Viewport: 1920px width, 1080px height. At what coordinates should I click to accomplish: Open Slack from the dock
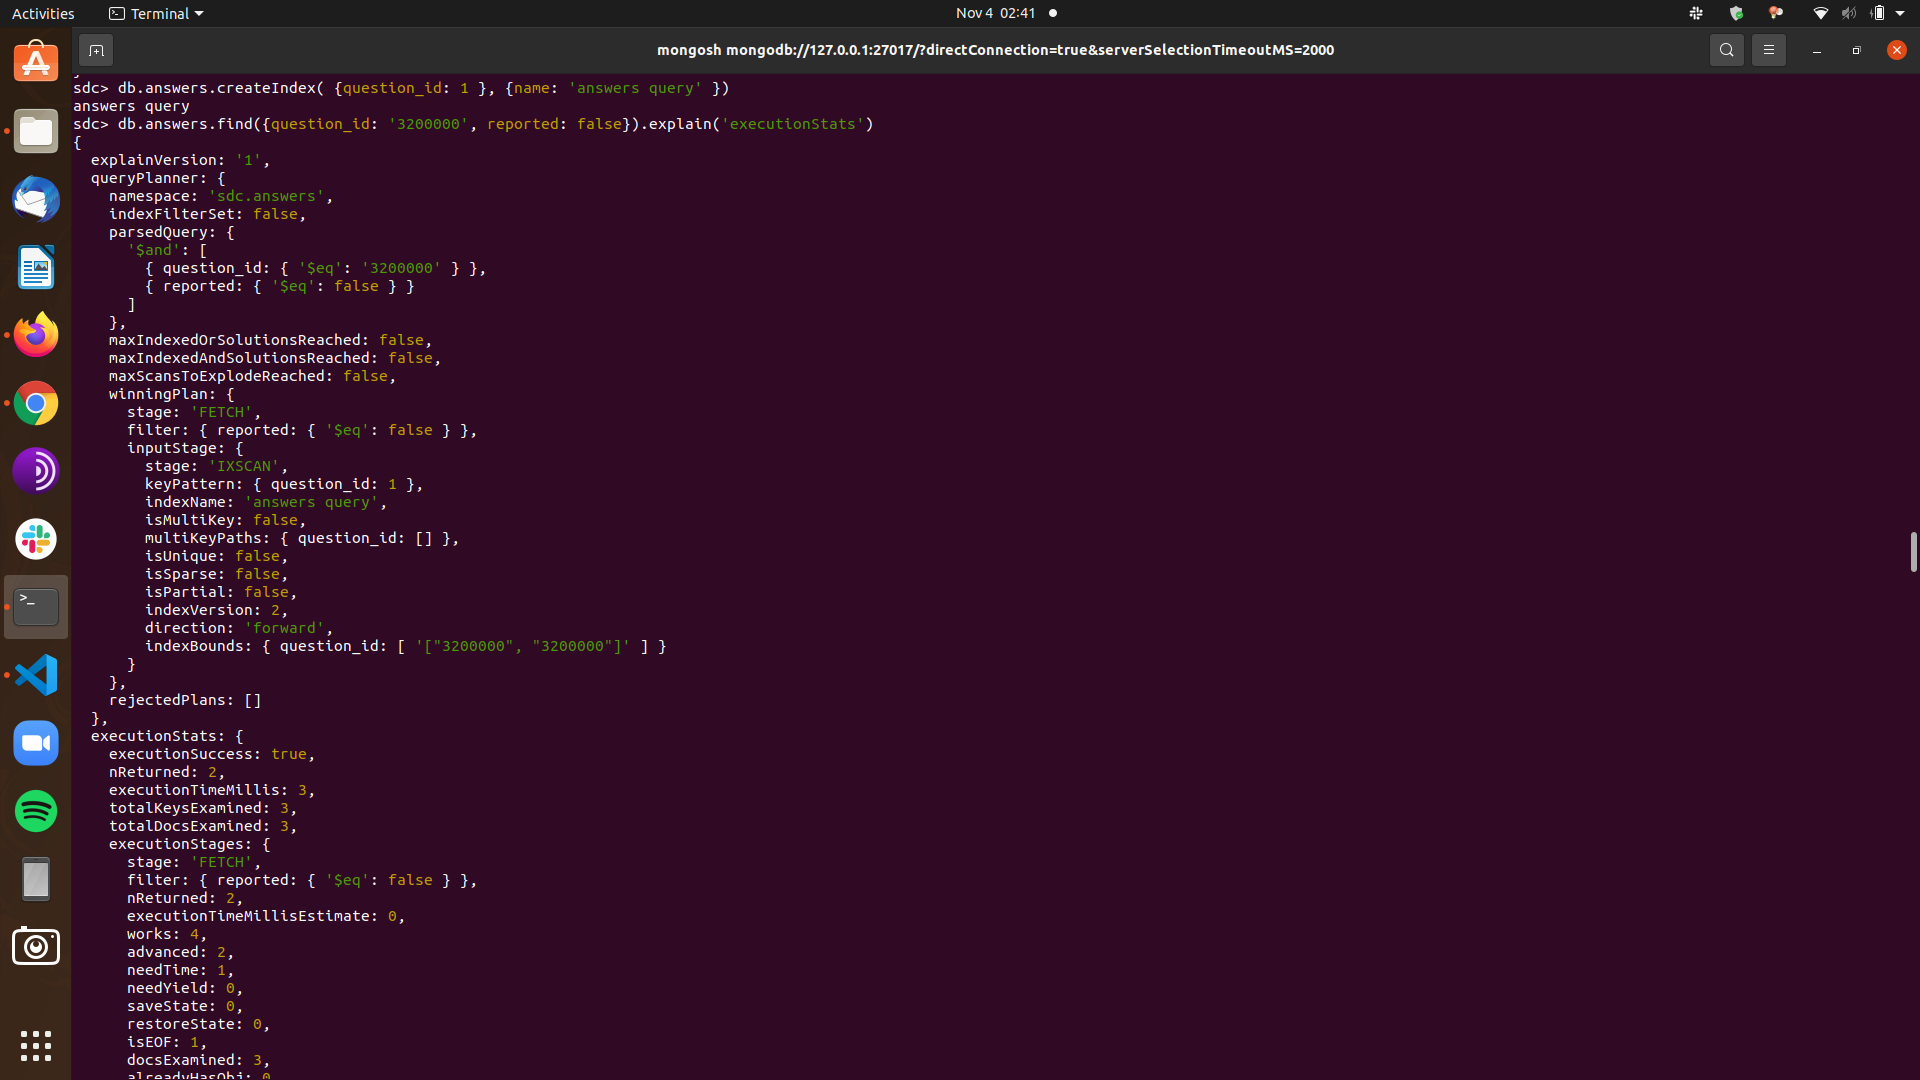(35, 539)
